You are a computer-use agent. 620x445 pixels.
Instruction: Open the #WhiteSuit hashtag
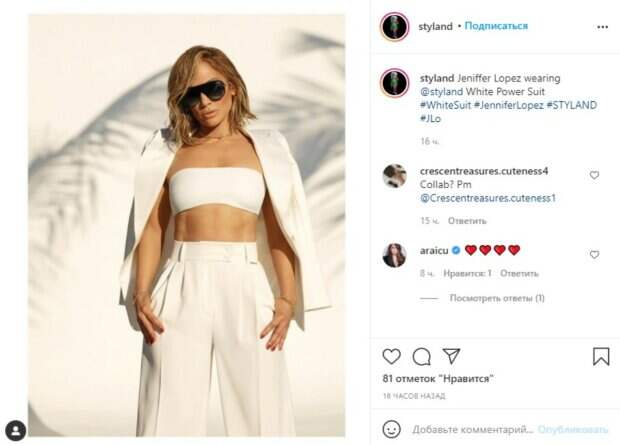pos(446,105)
